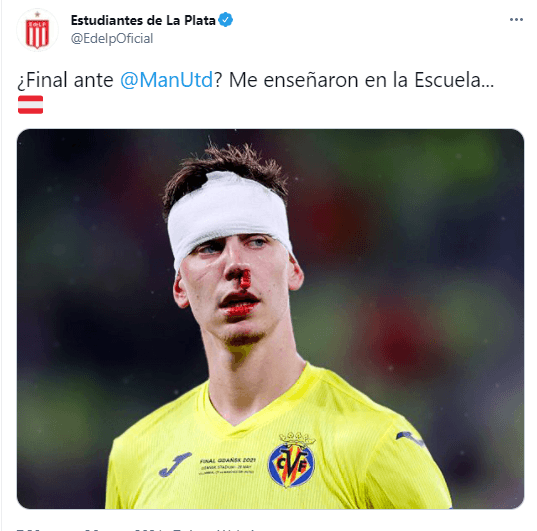The height and width of the screenshot is (531, 537).
Task: Open the tweet photo of the bandaged player
Action: pos(270,319)
